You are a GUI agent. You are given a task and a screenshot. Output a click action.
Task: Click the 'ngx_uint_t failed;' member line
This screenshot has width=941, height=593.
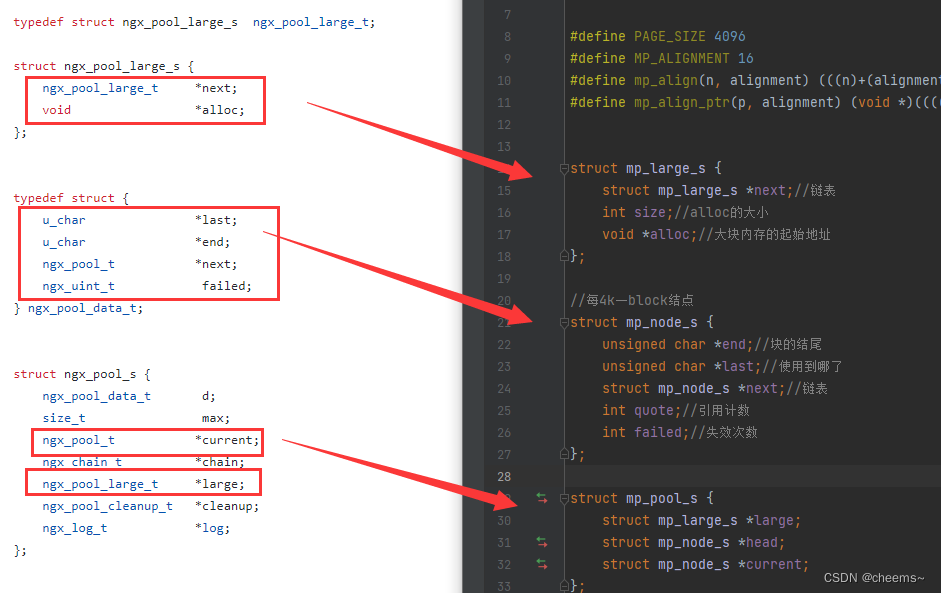(x=147, y=286)
